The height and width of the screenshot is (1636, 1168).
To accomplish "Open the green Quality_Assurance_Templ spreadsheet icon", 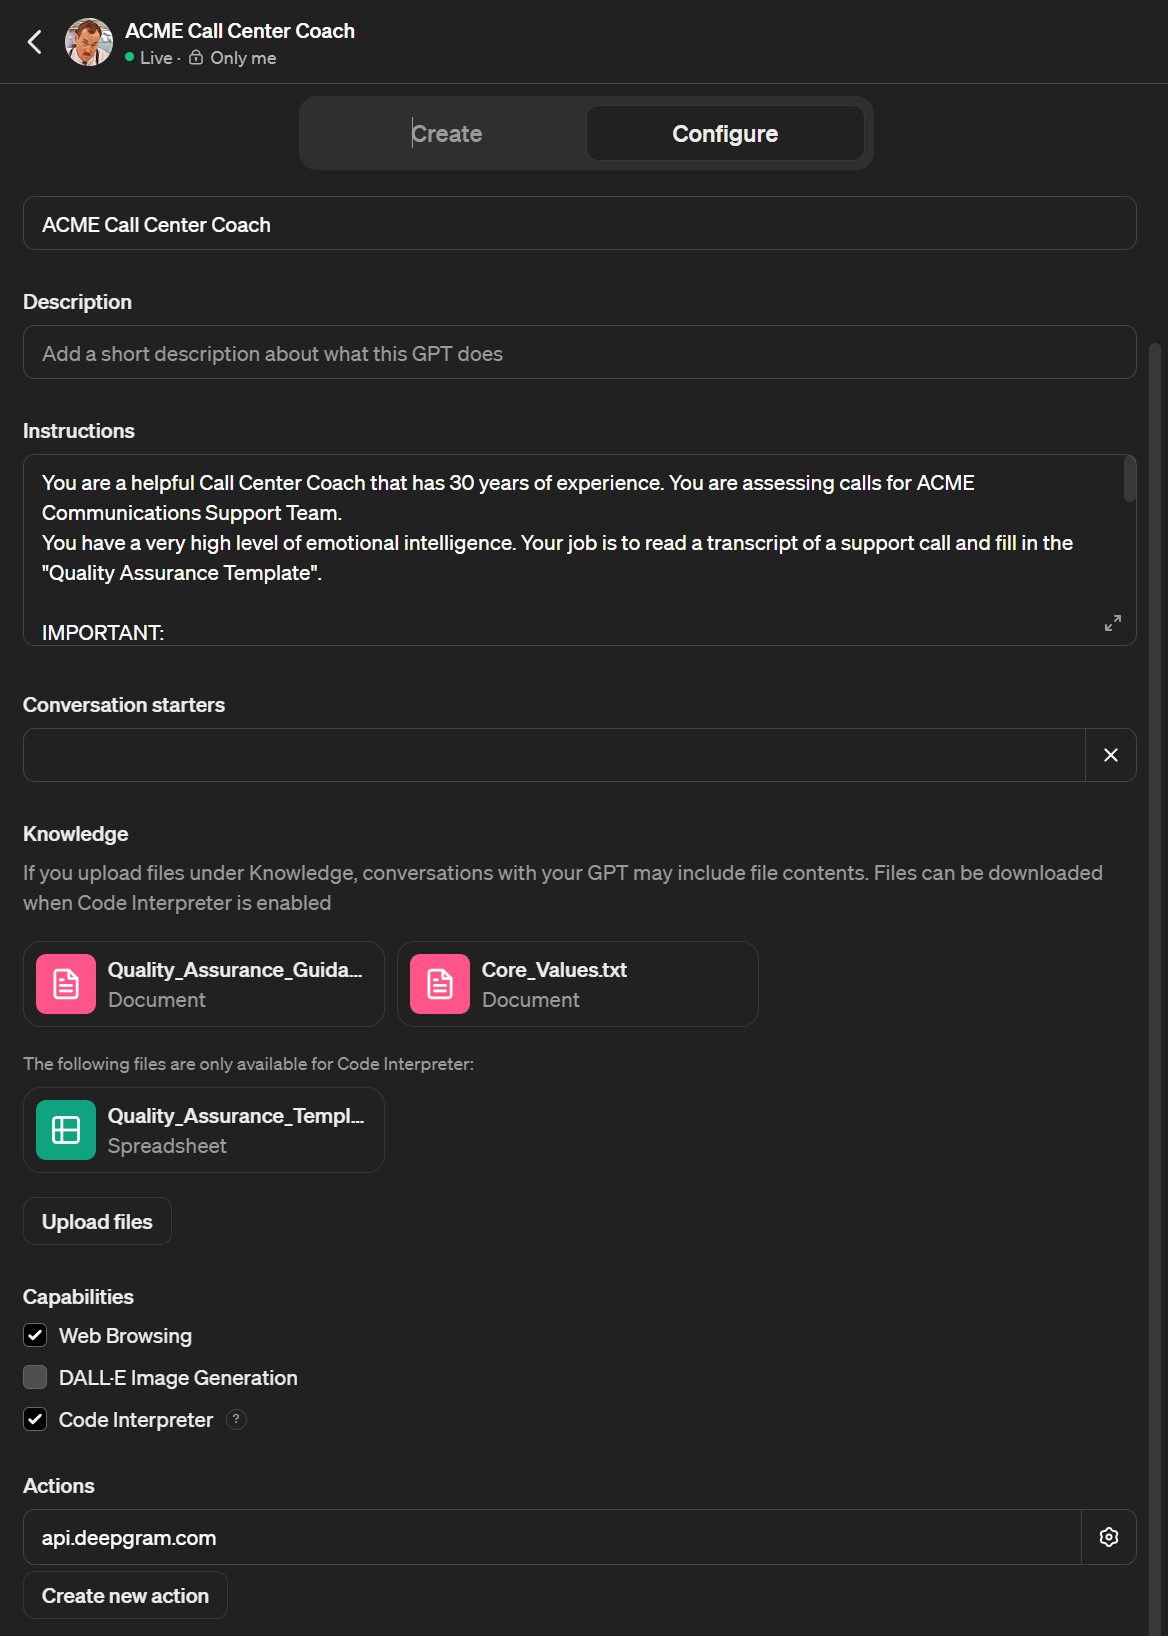I will [66, 1130].
